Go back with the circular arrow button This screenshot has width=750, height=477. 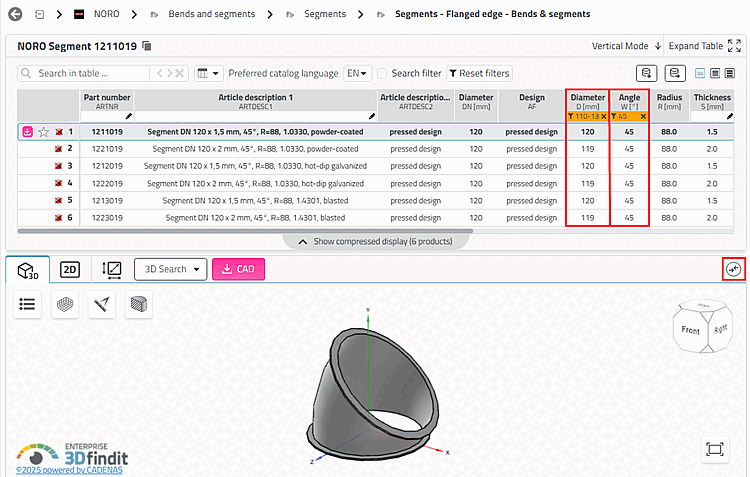click(15, 14)
